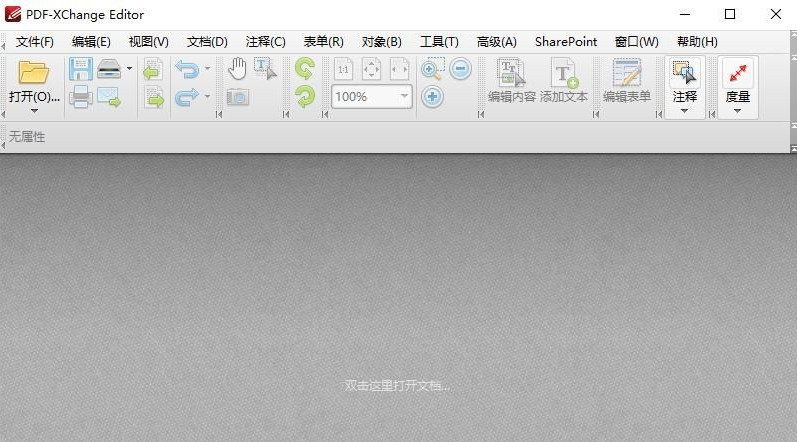The width and height of the screenshot is (797, 442).
Task: Open the 高级(A) menu
Action: [x=497, y=42]
